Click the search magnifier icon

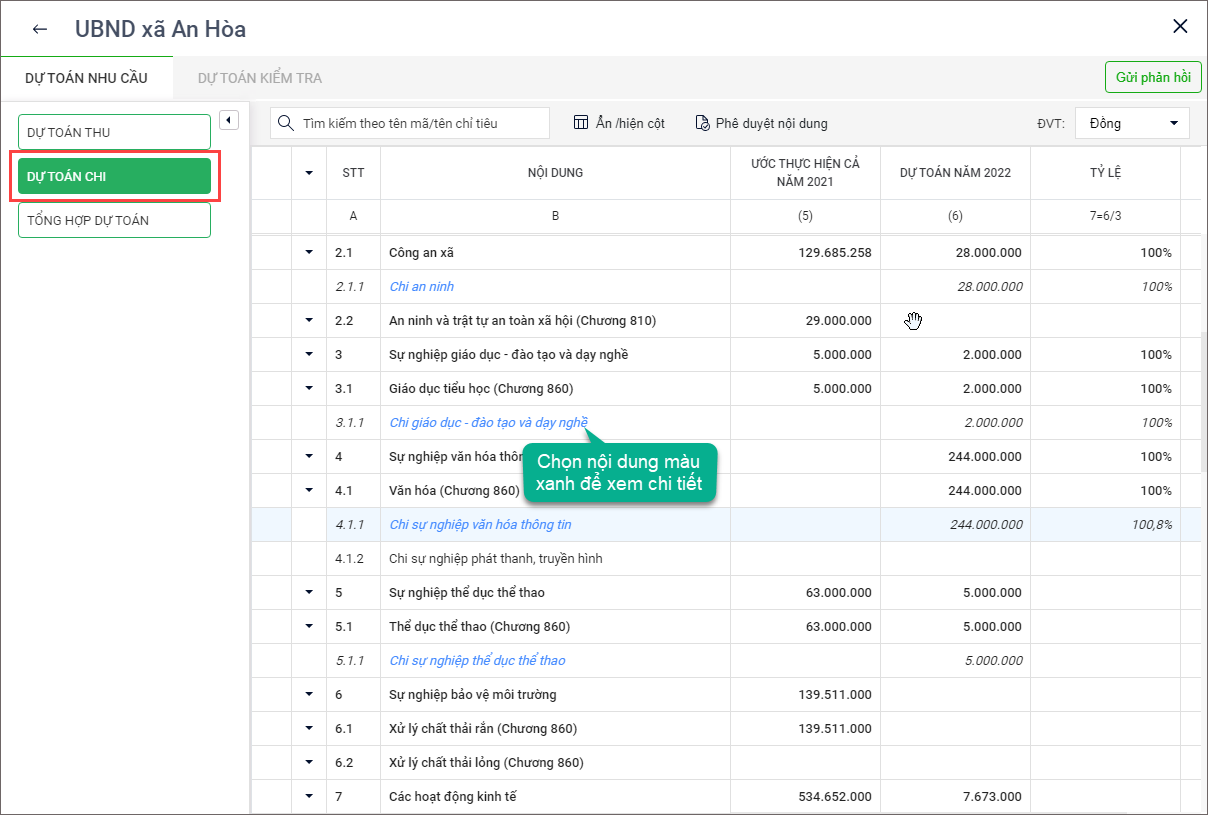(x=286, y=123)
